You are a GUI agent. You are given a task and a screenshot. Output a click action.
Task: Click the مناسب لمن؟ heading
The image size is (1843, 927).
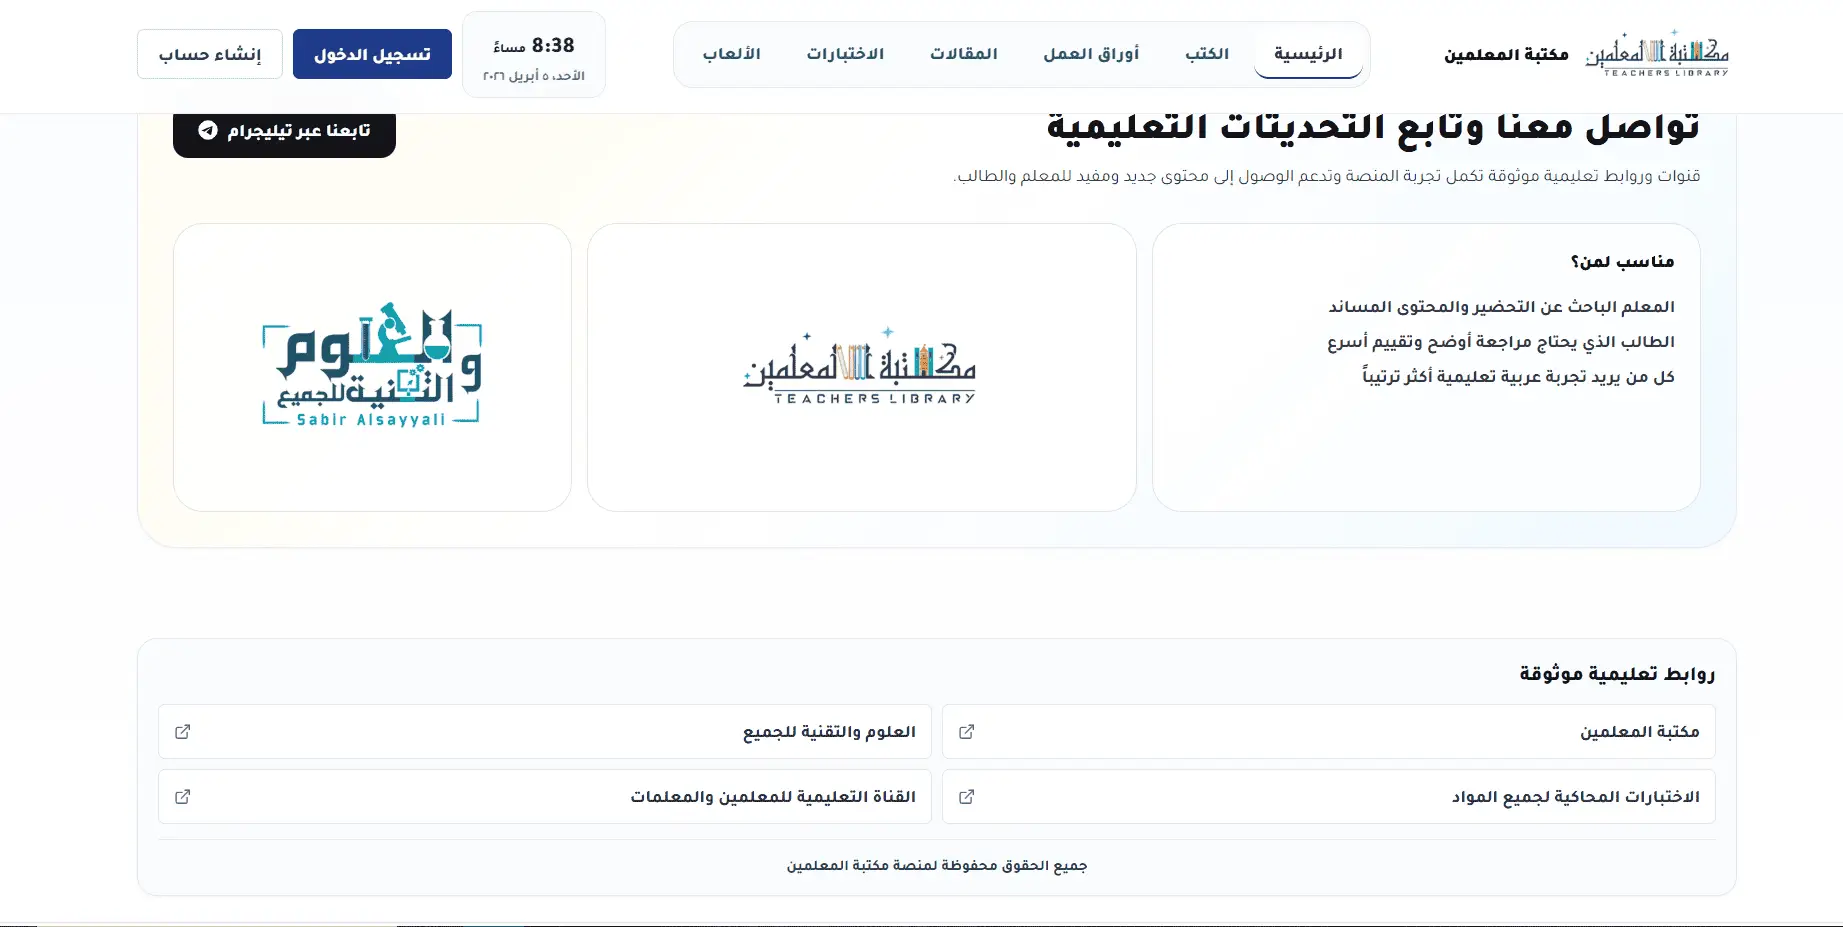(1622, 262)
